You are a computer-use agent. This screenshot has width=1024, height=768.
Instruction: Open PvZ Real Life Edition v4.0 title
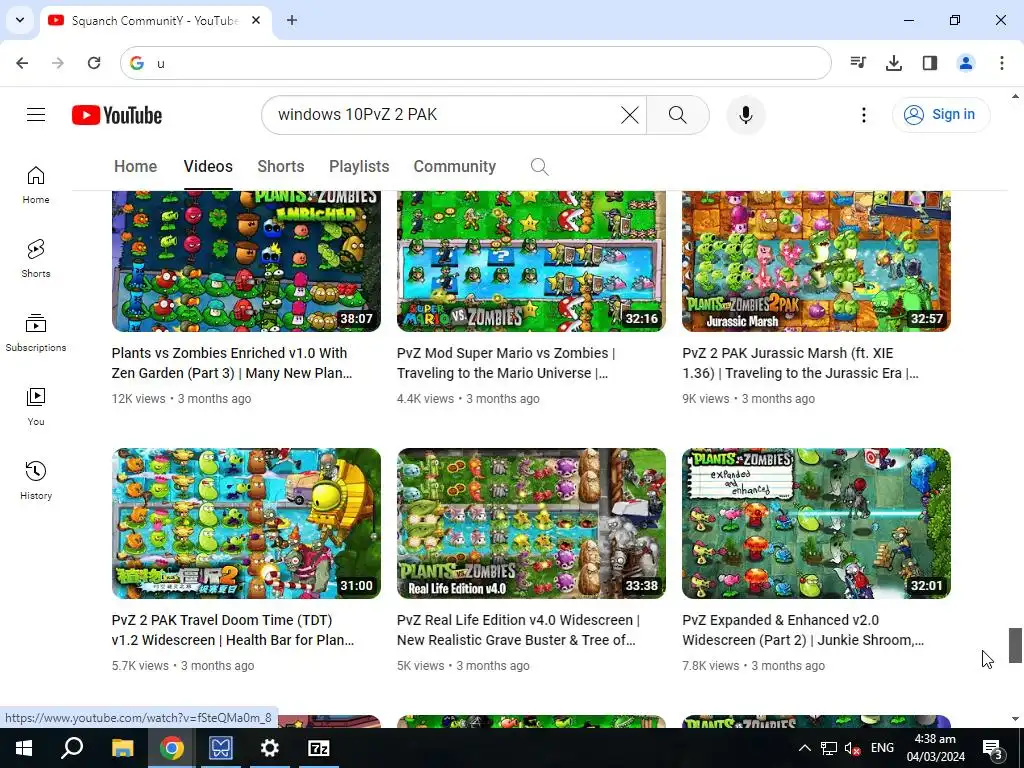pos(518,630)
